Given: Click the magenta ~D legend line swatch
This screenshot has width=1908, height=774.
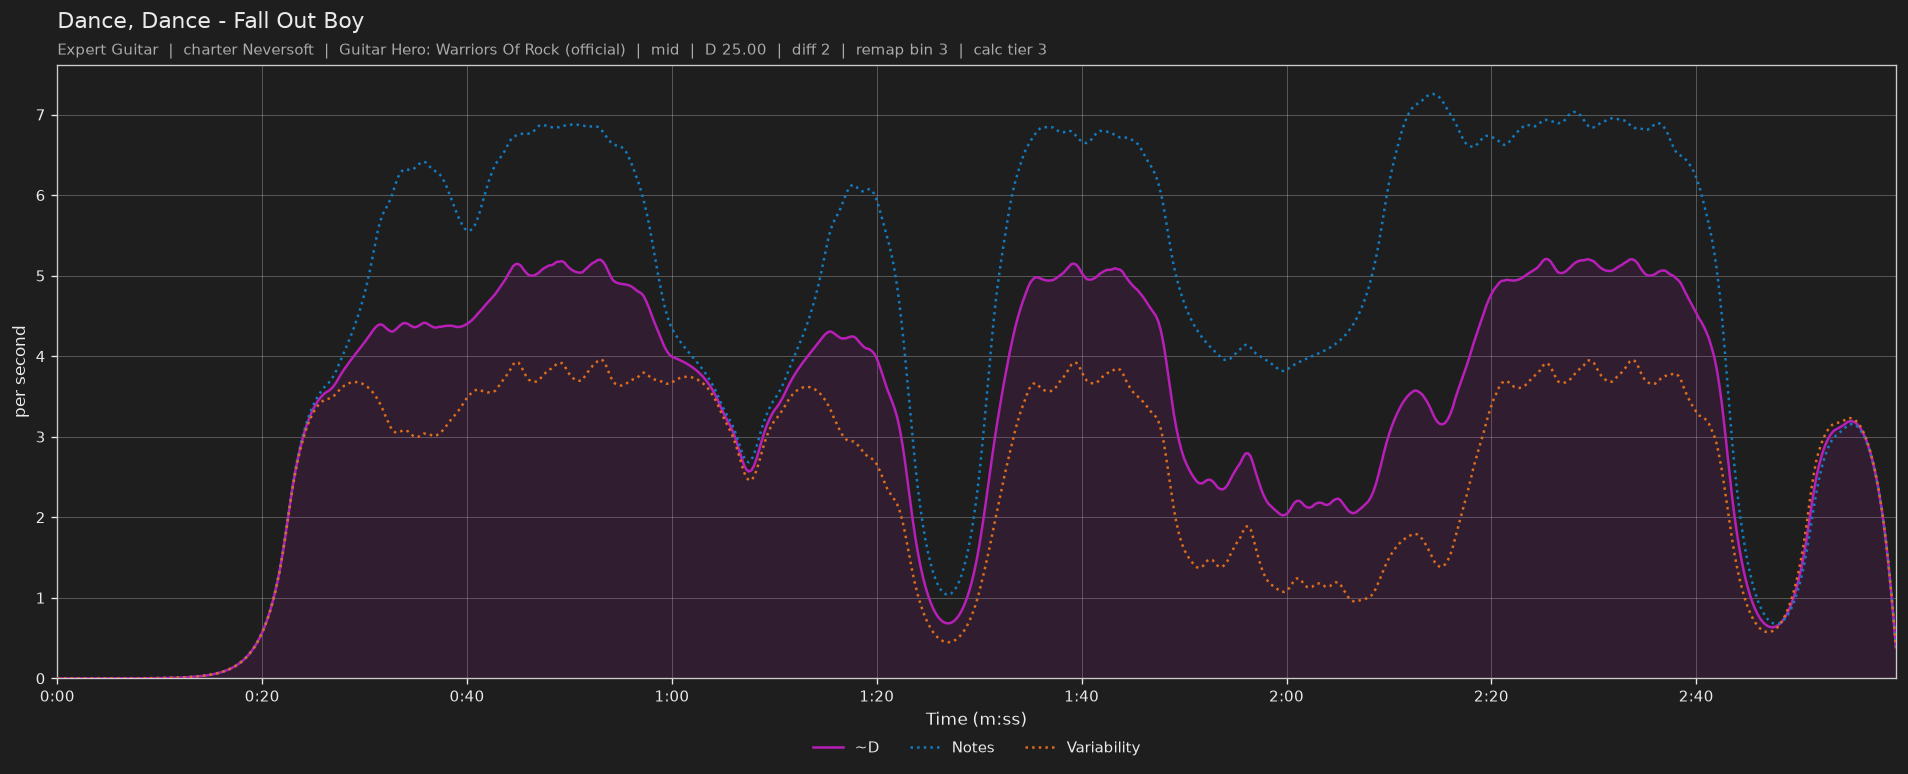Looking at the screenshot, I should tap(829, 748).
